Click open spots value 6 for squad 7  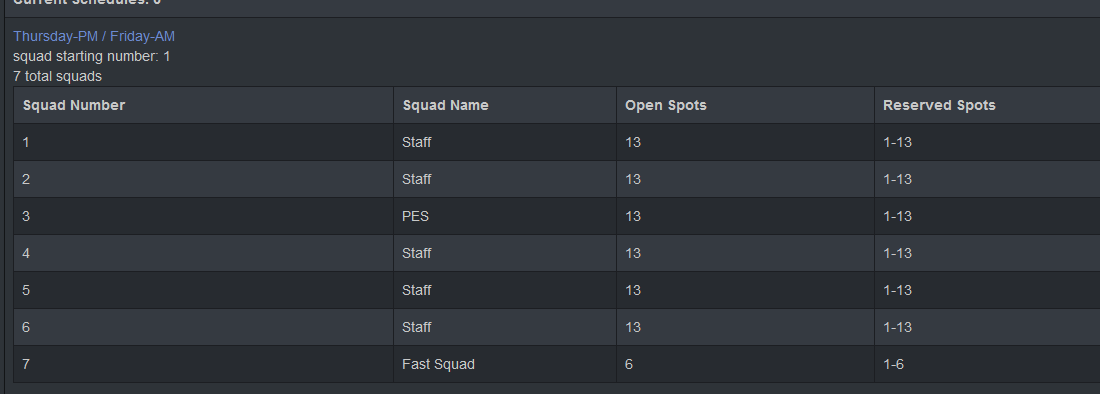[x=746, y=364]
